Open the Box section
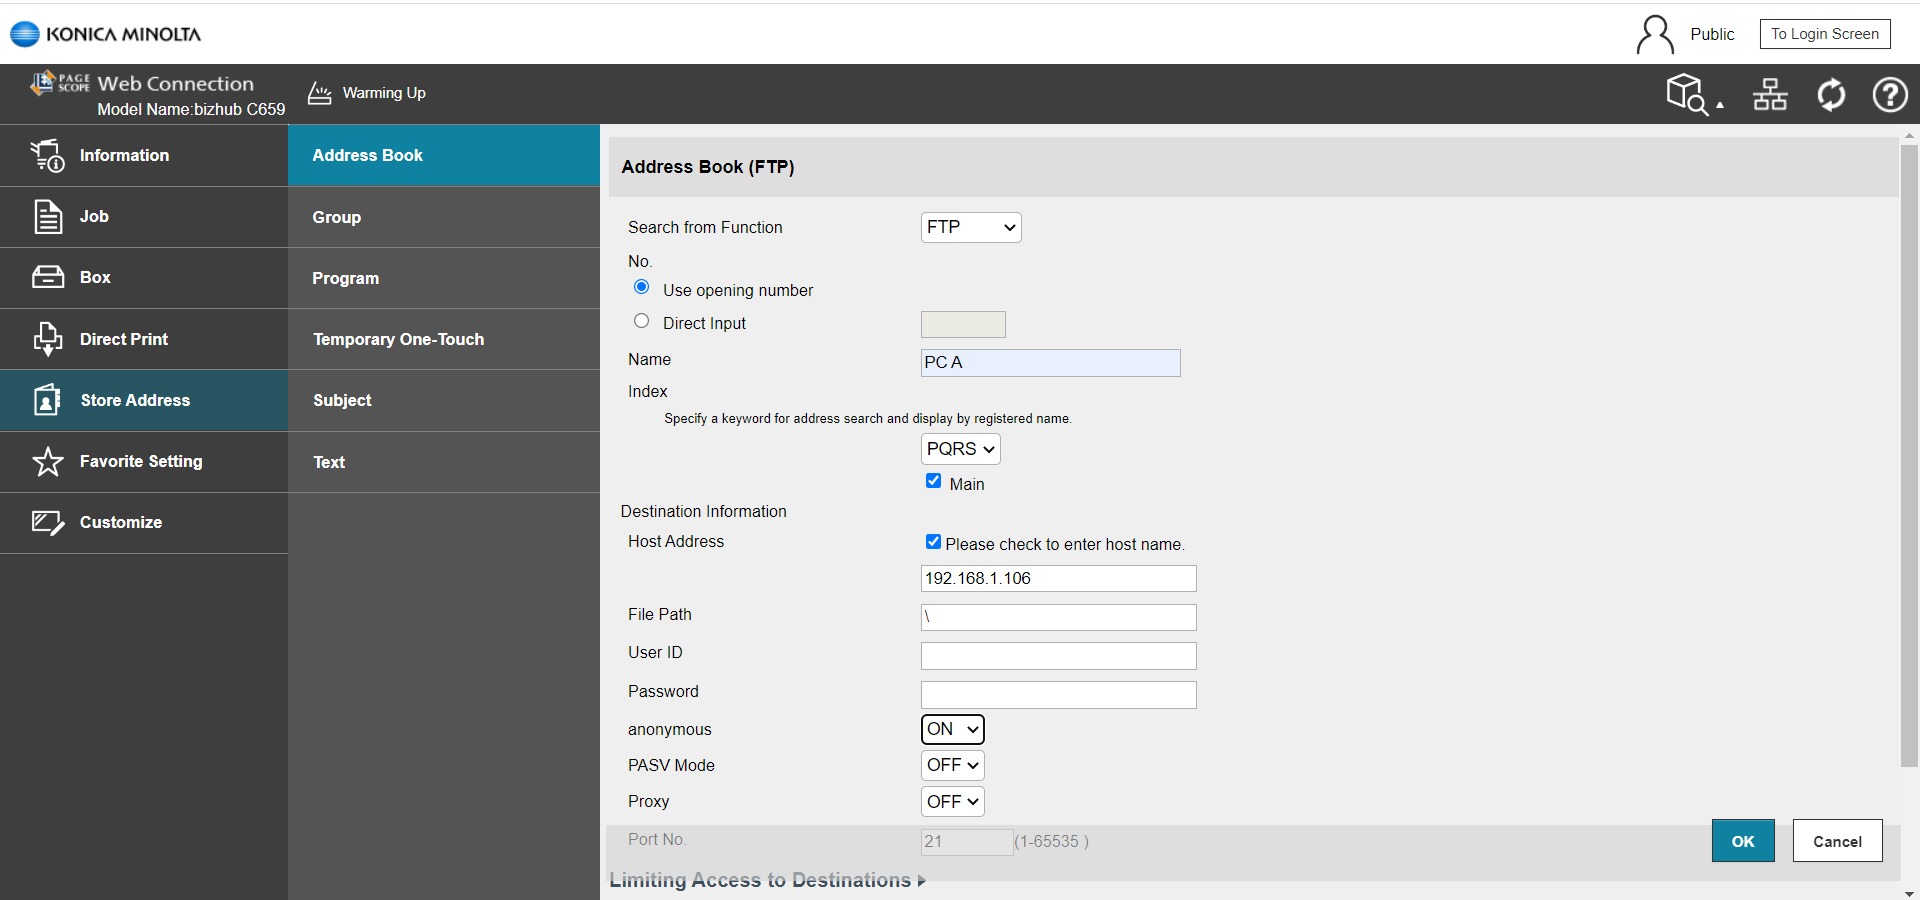Viewport: 1920px width, 900px height. click(95, 277)
